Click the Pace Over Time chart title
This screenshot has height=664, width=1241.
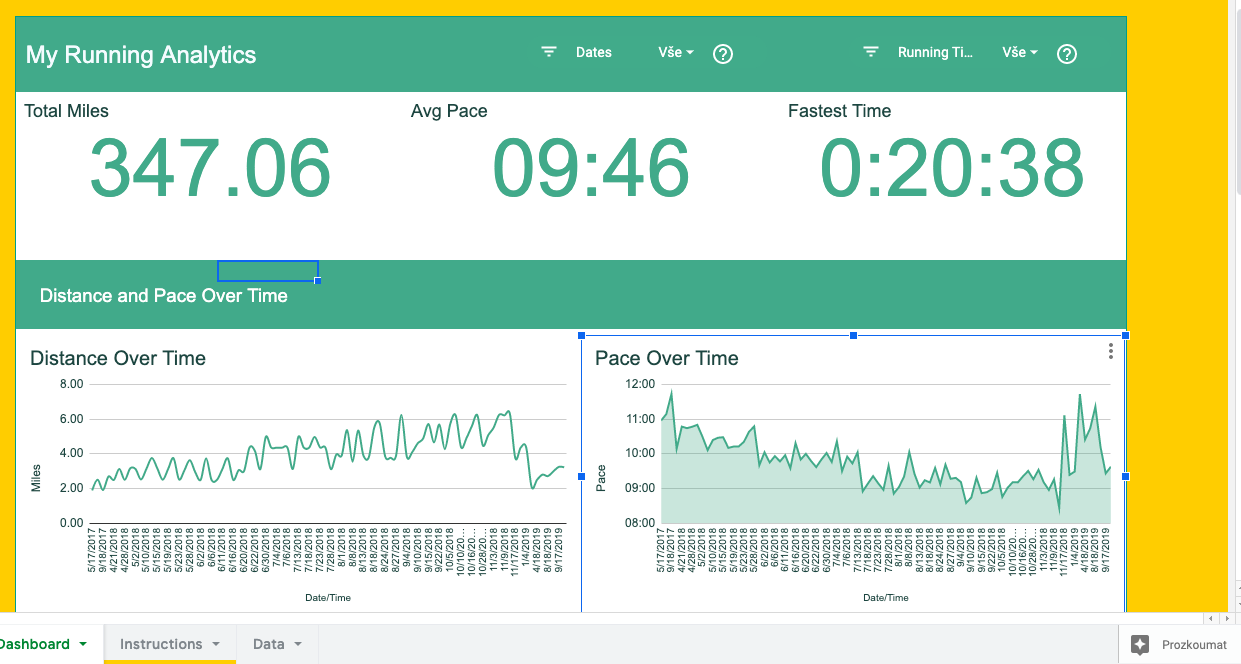click(x=667, y=358)
